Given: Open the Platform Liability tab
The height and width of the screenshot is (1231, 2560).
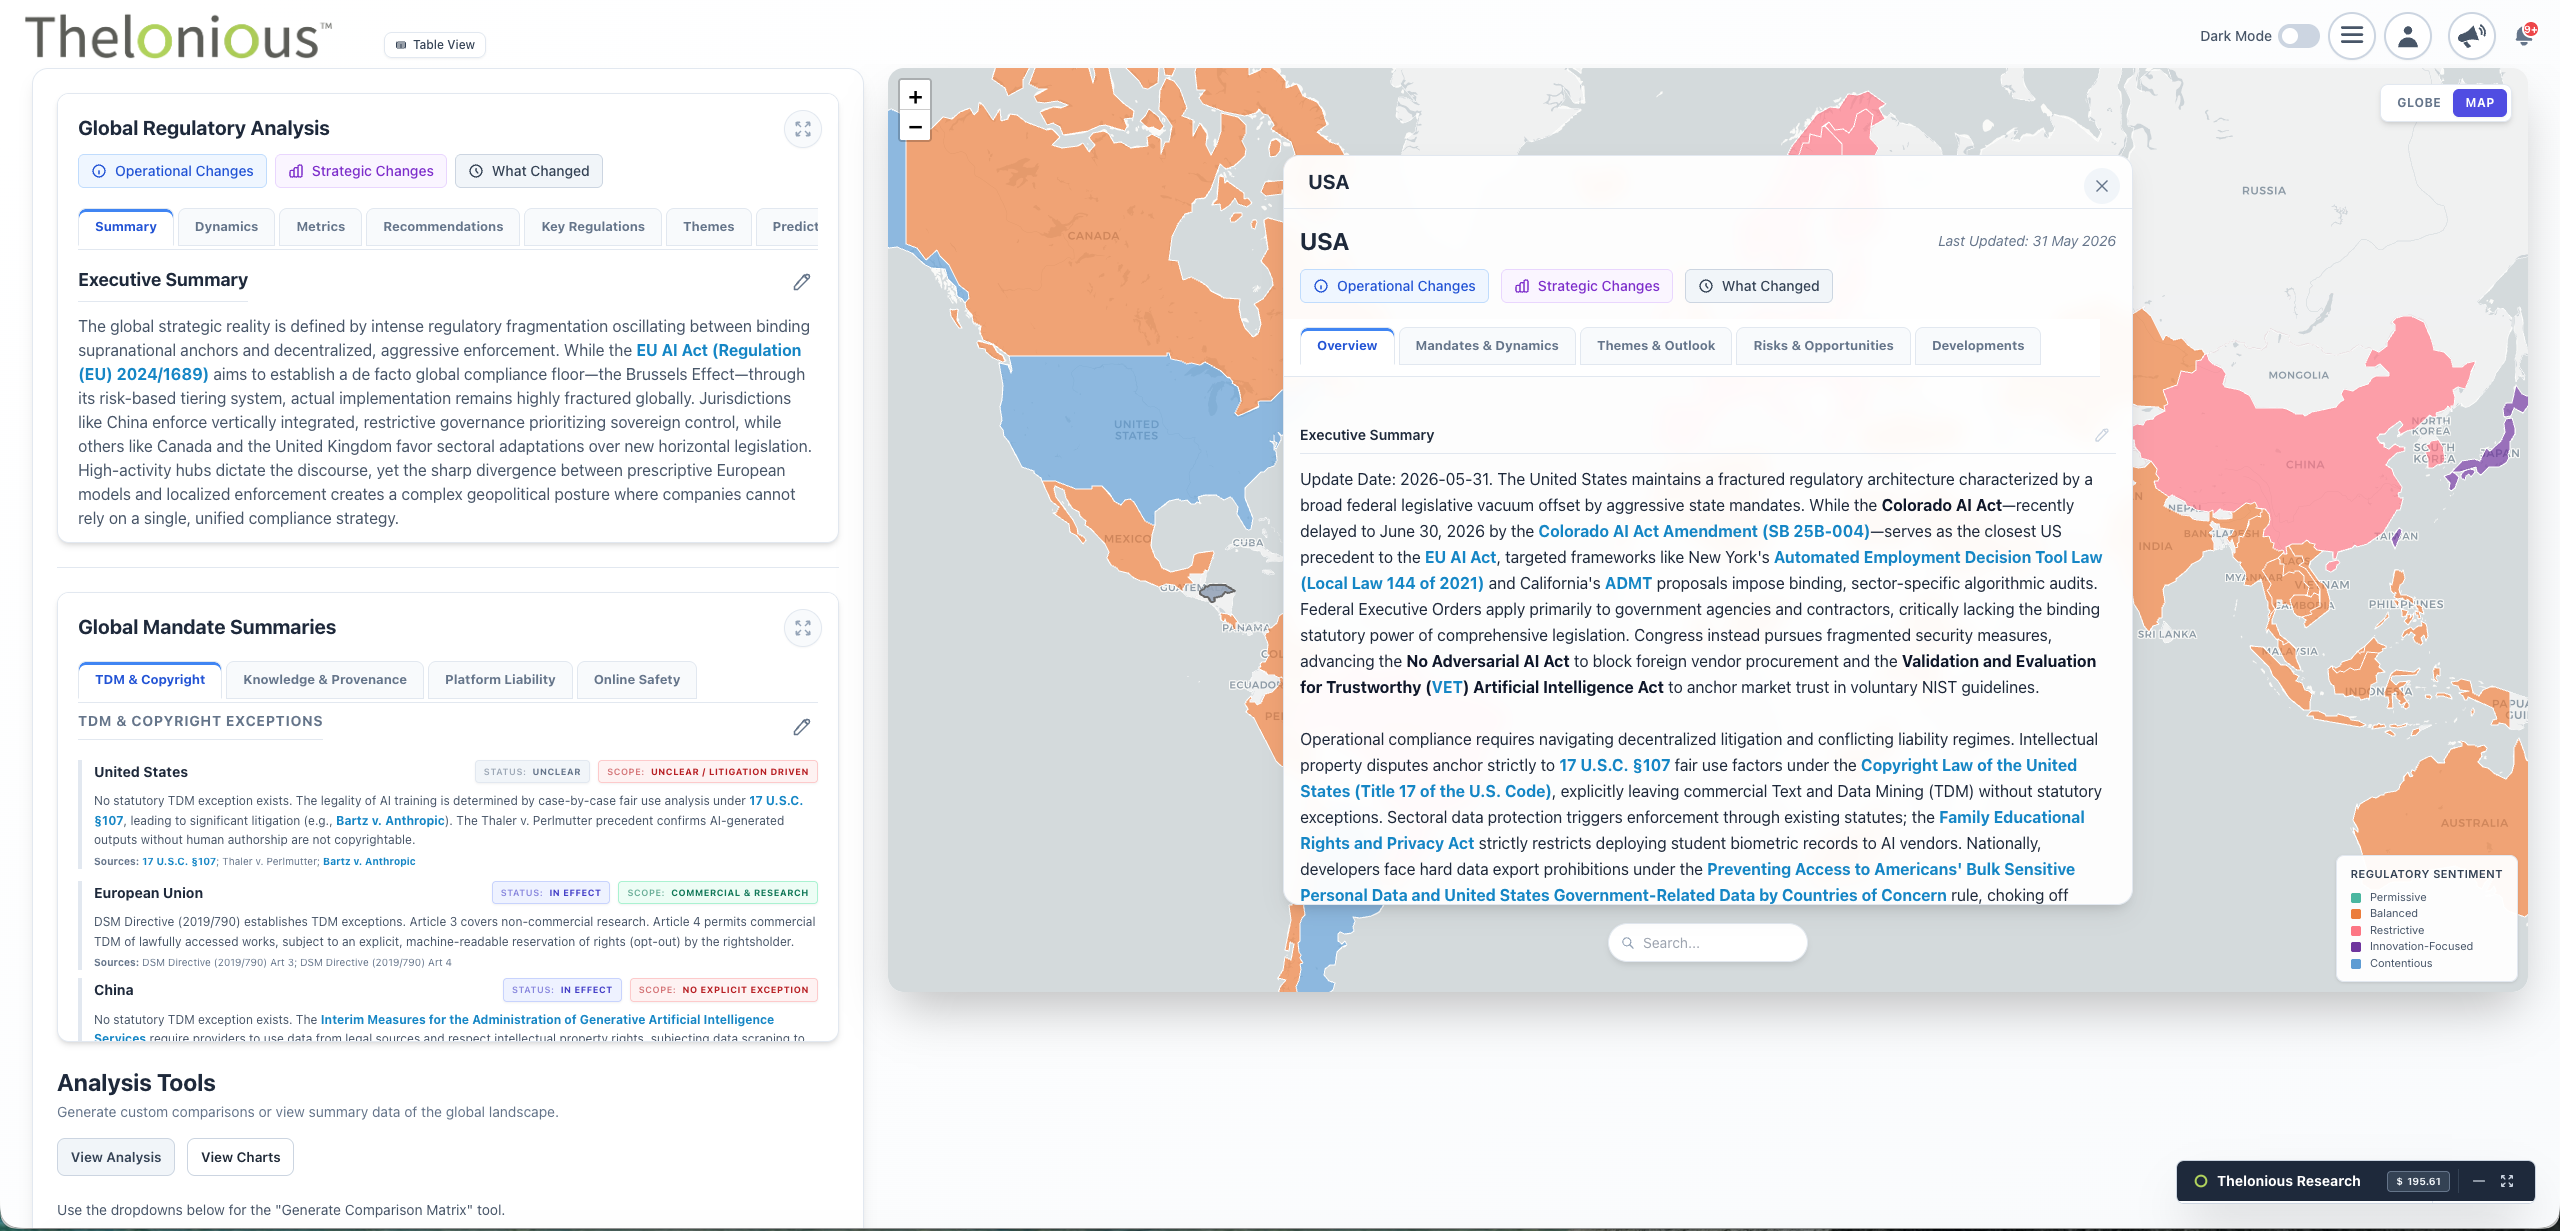Looking at the screenshot, I should point(500,680).
